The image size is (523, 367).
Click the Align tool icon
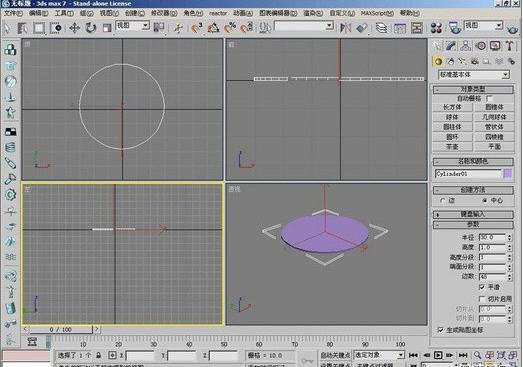tap(362, 28)
